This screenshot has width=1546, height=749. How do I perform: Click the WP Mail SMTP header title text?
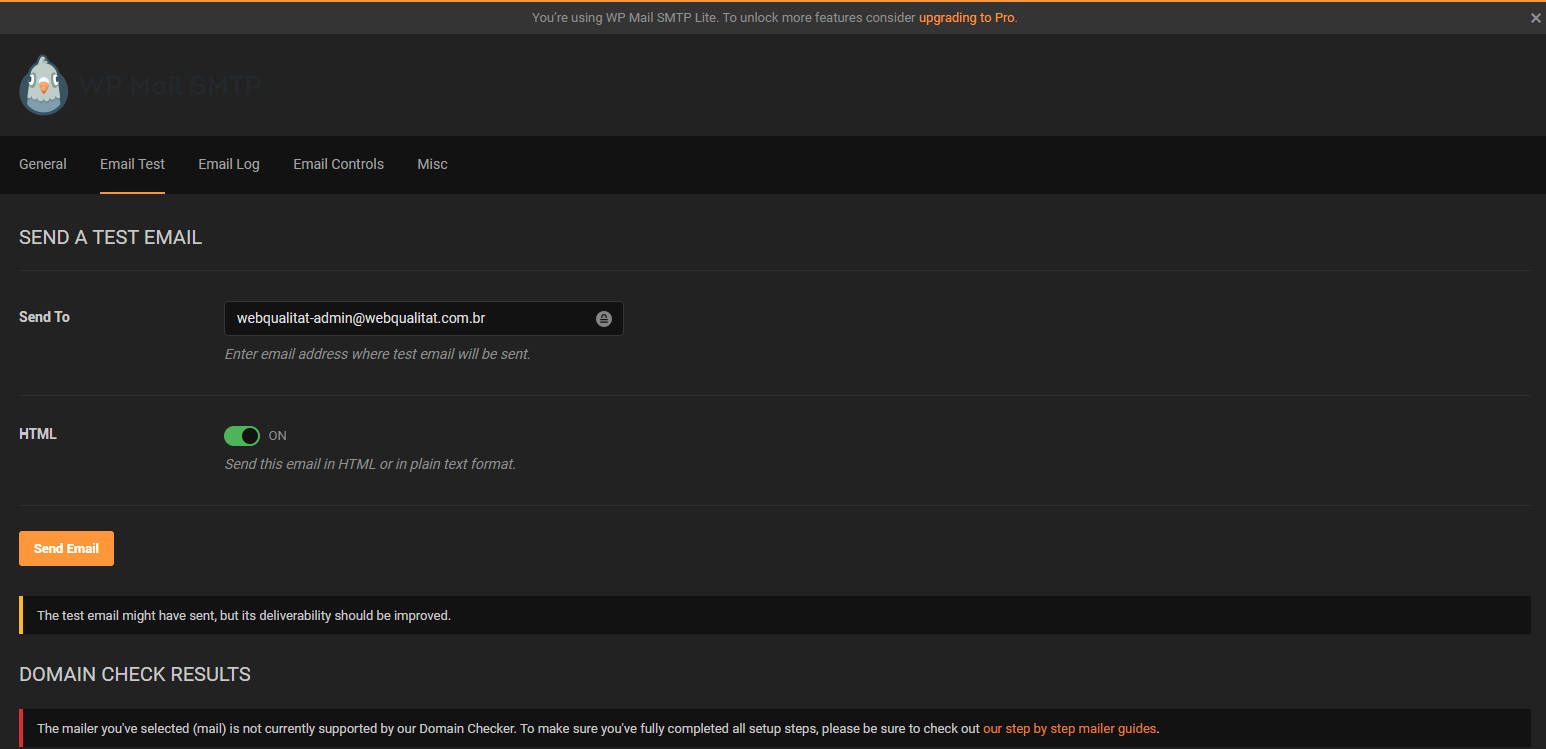(x=170, y=86)
